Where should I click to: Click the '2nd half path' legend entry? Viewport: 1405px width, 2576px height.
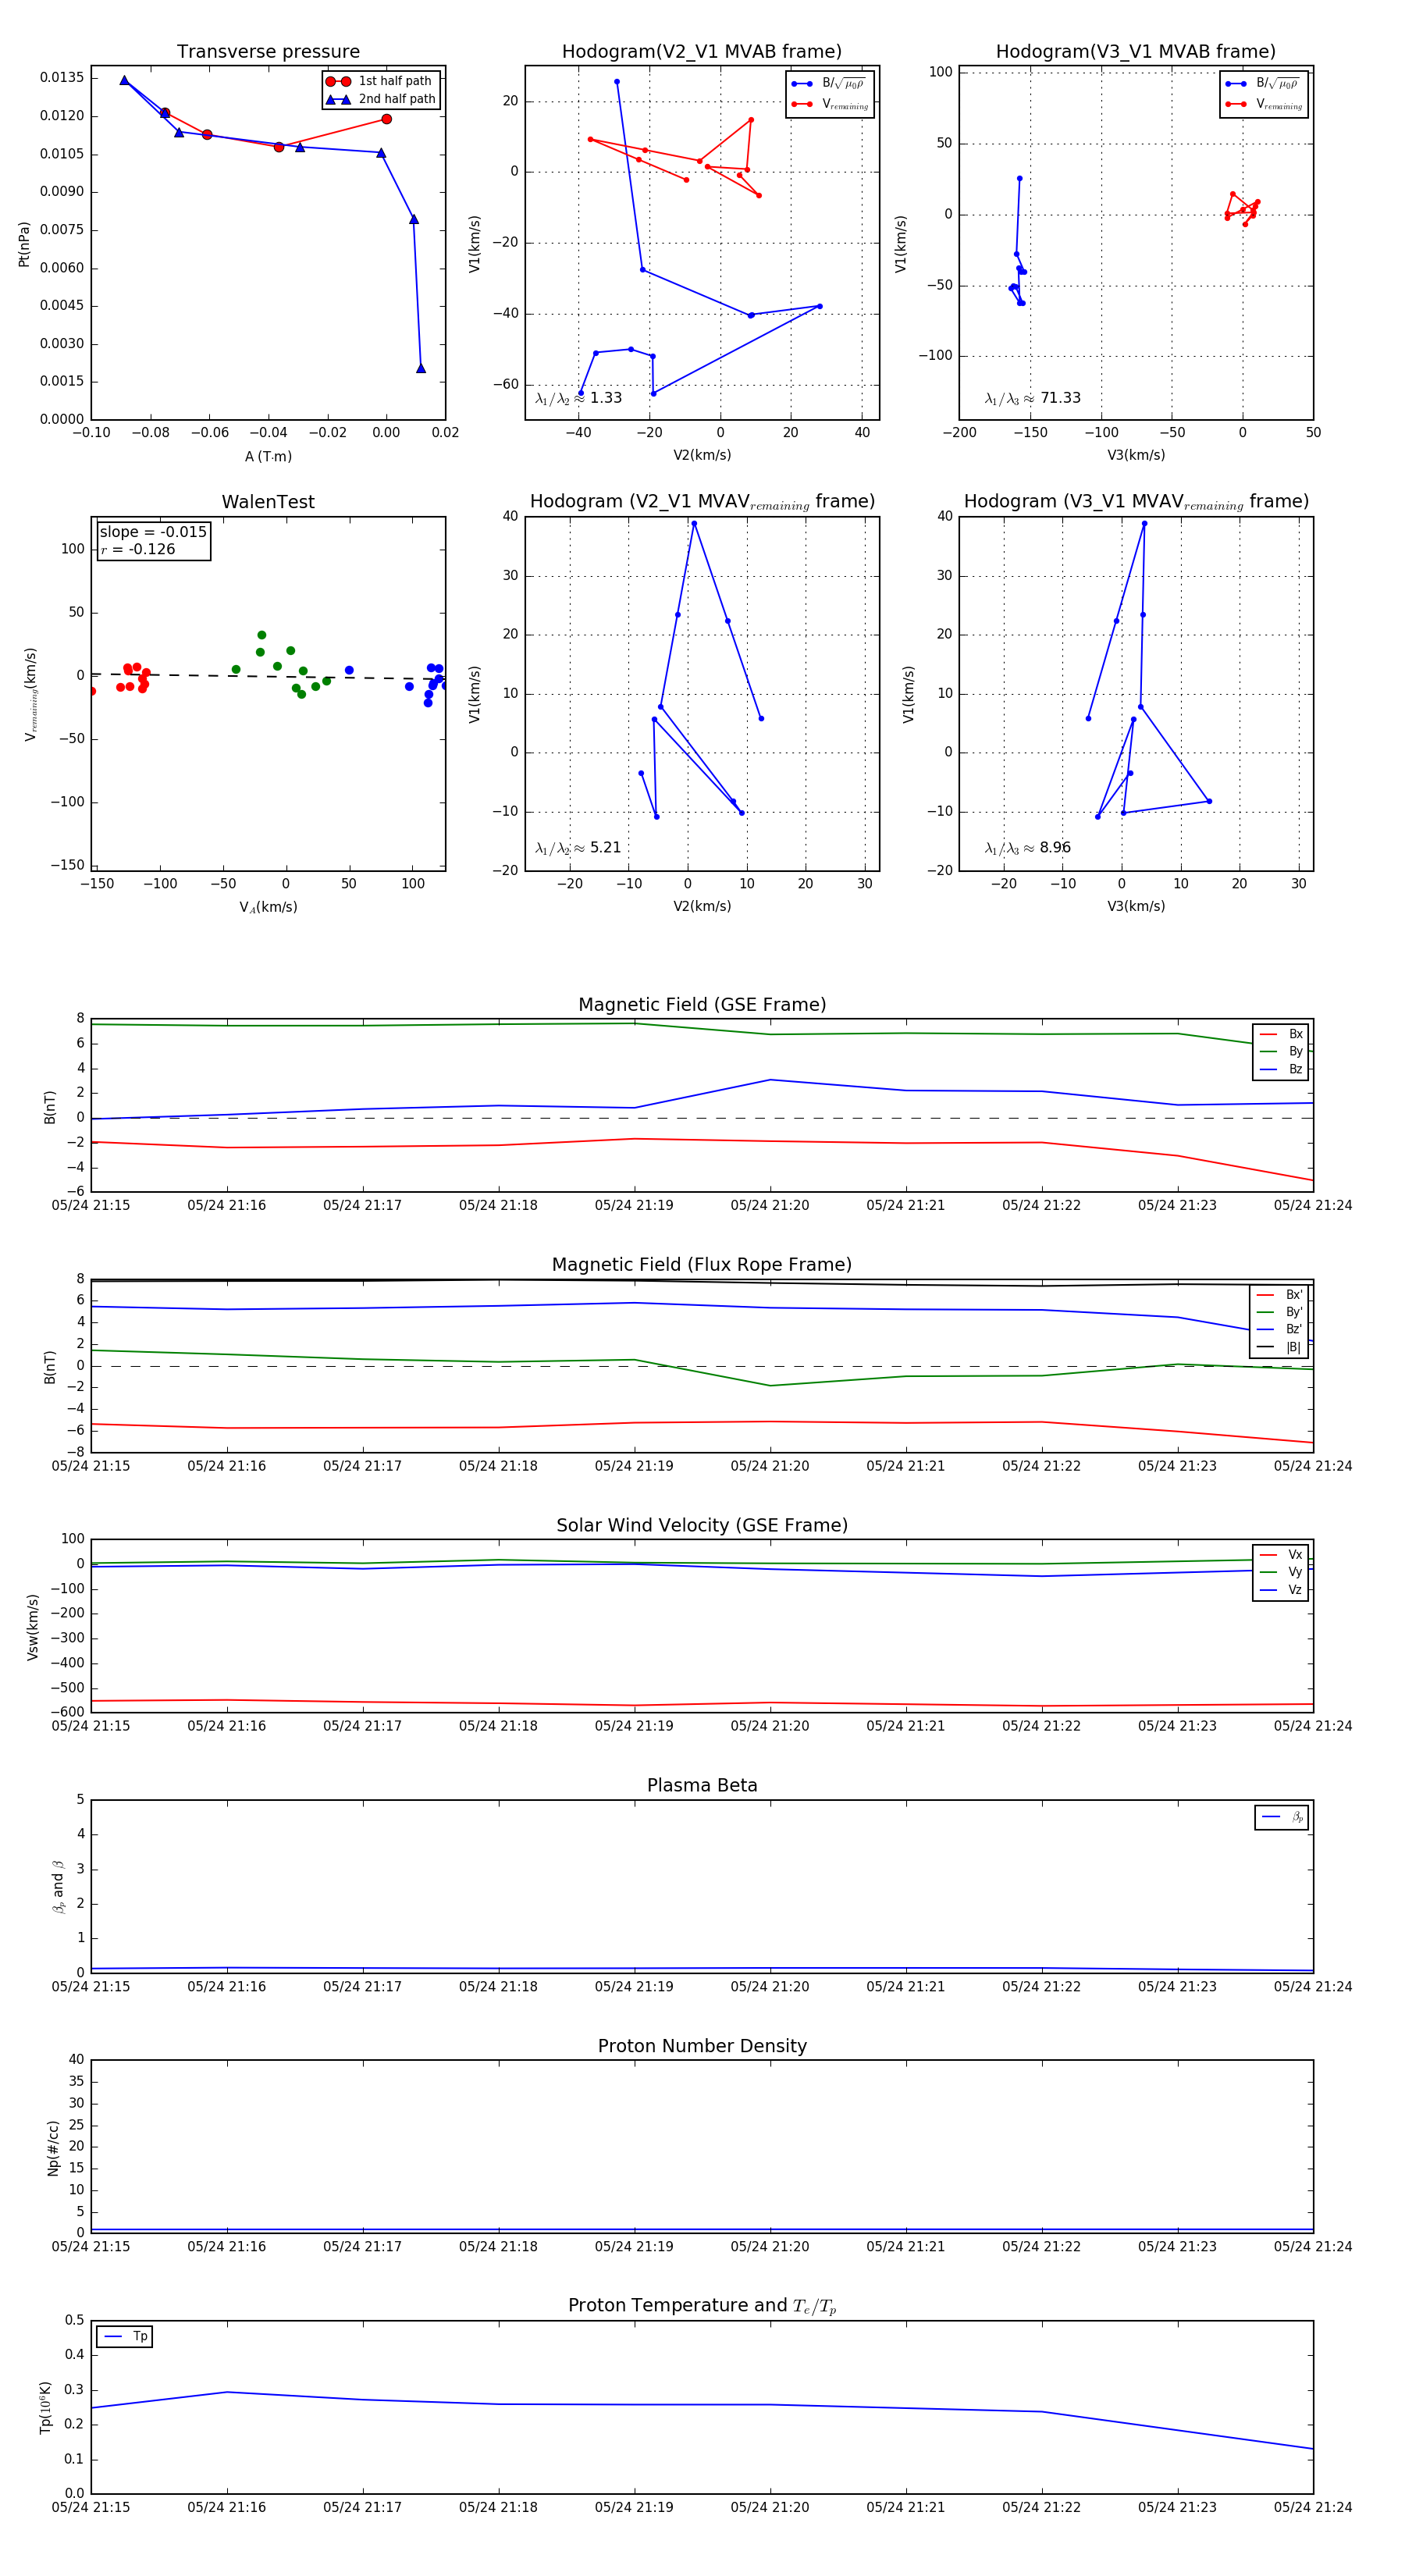pos(381,99)
